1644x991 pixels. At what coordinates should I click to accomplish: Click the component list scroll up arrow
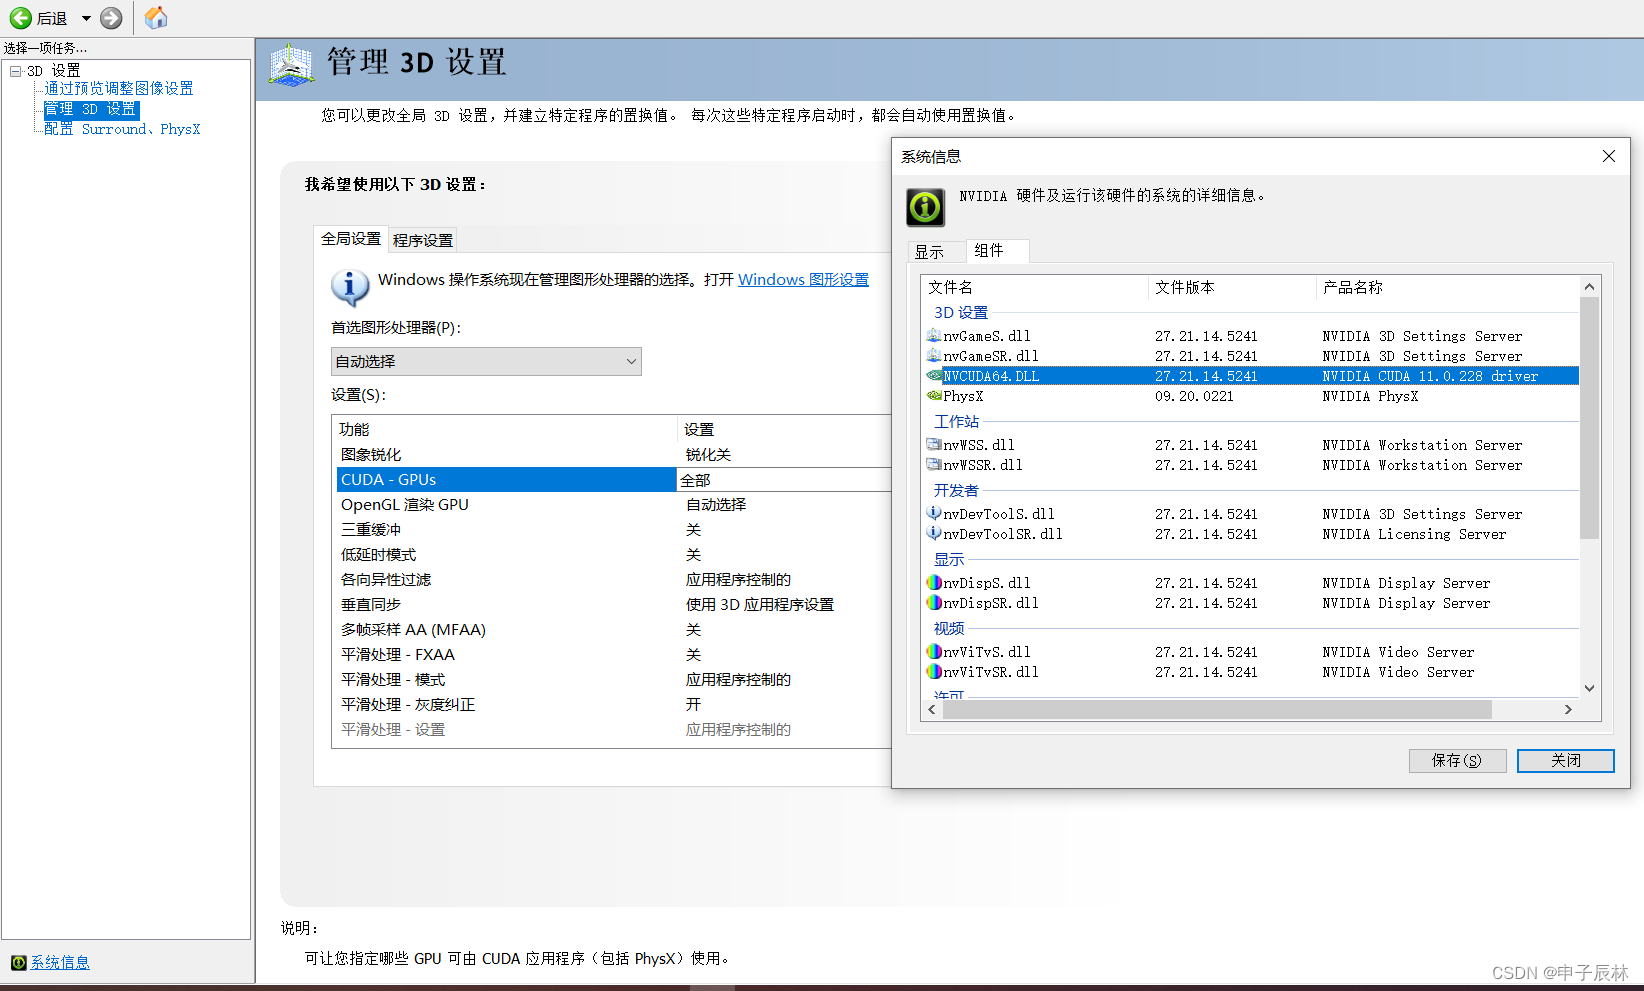1589,287
